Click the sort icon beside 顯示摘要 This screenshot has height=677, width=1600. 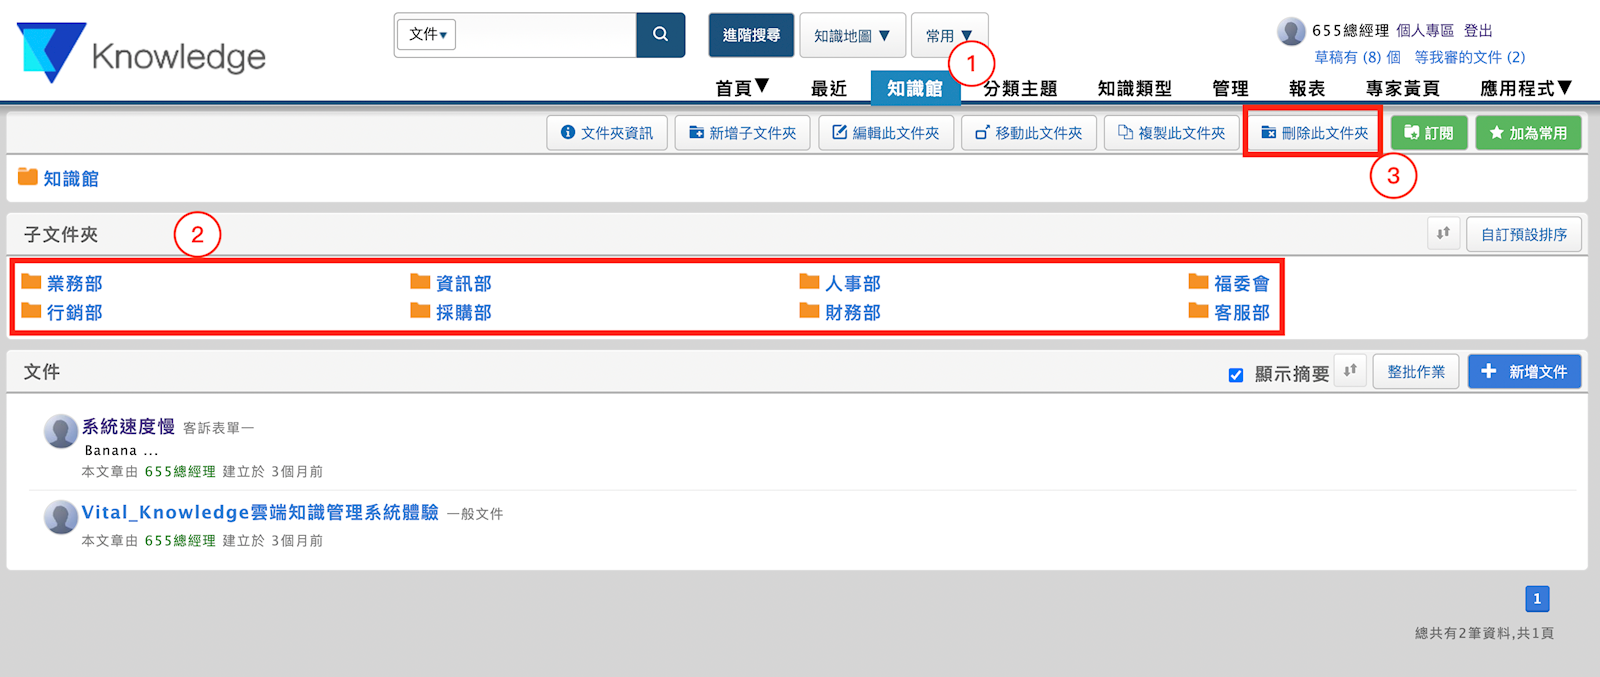coord(1350,371)
